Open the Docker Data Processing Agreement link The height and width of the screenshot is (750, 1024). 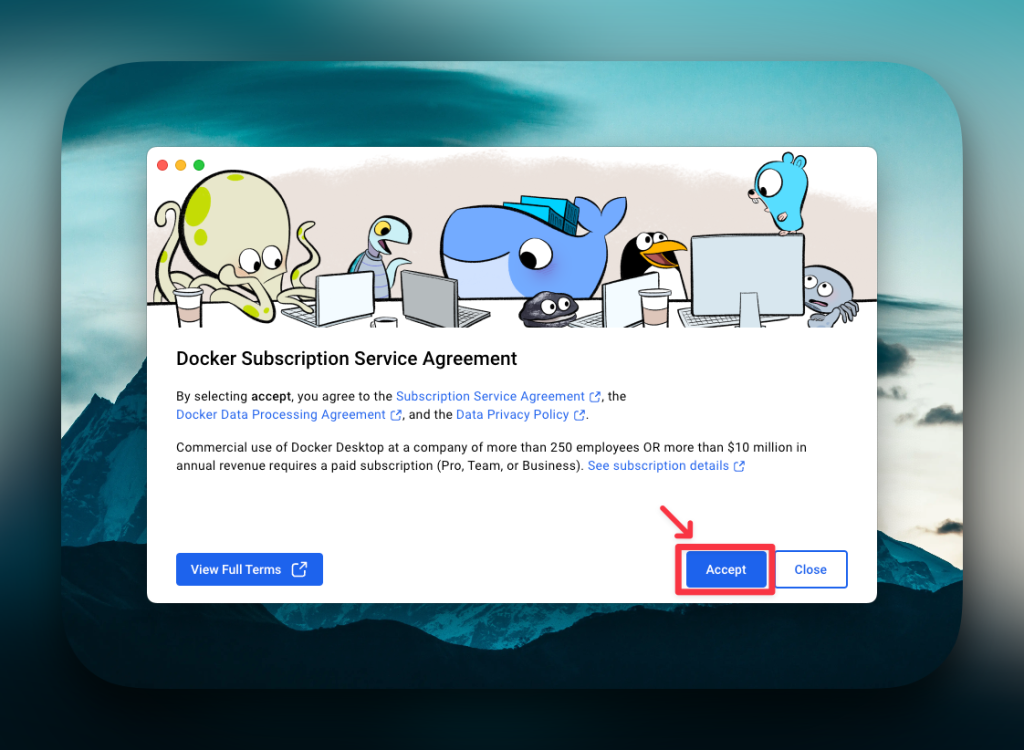[281, 414]
